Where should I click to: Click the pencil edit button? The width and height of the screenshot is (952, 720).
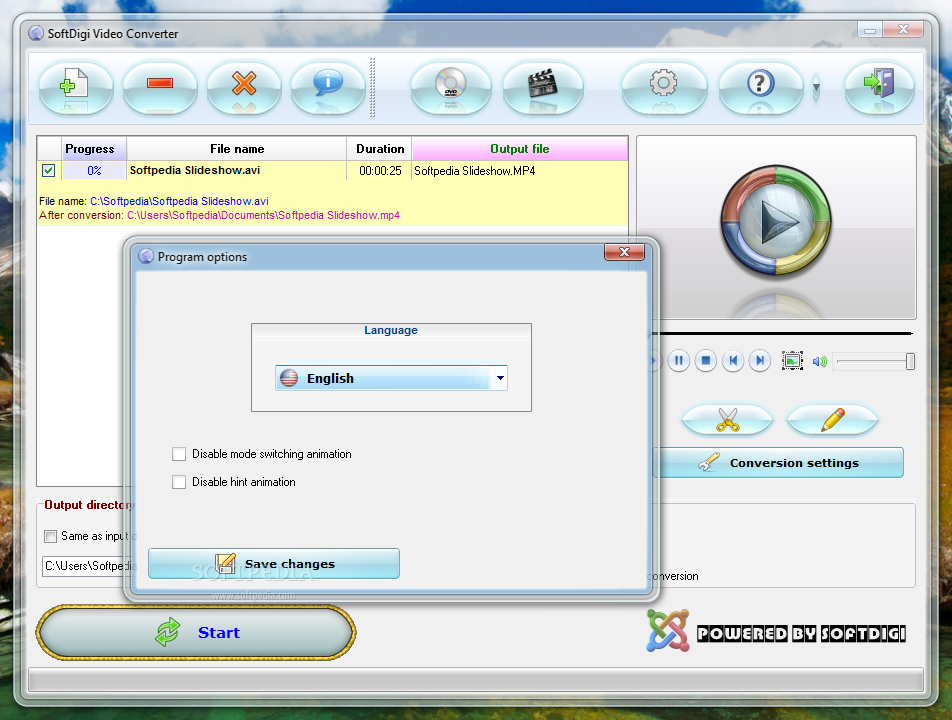[x=832, y=419]
